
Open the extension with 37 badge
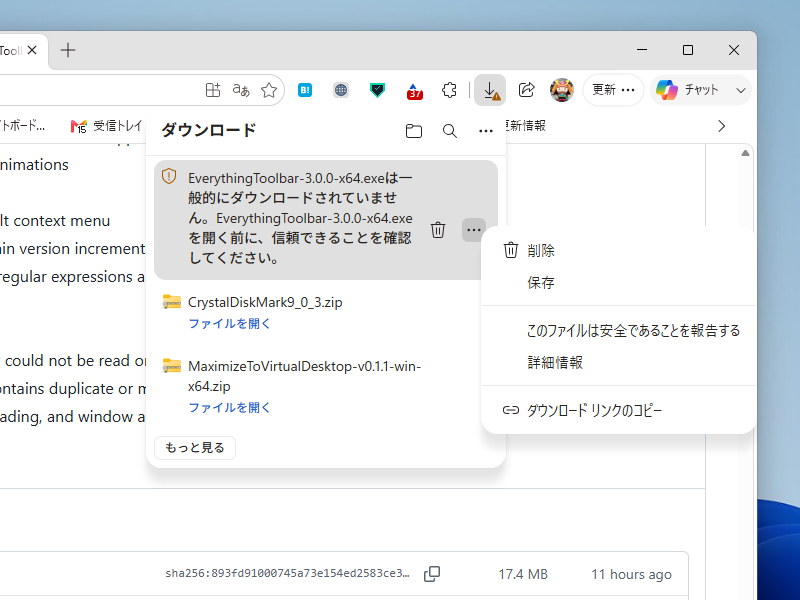click(x=414, y=91)
